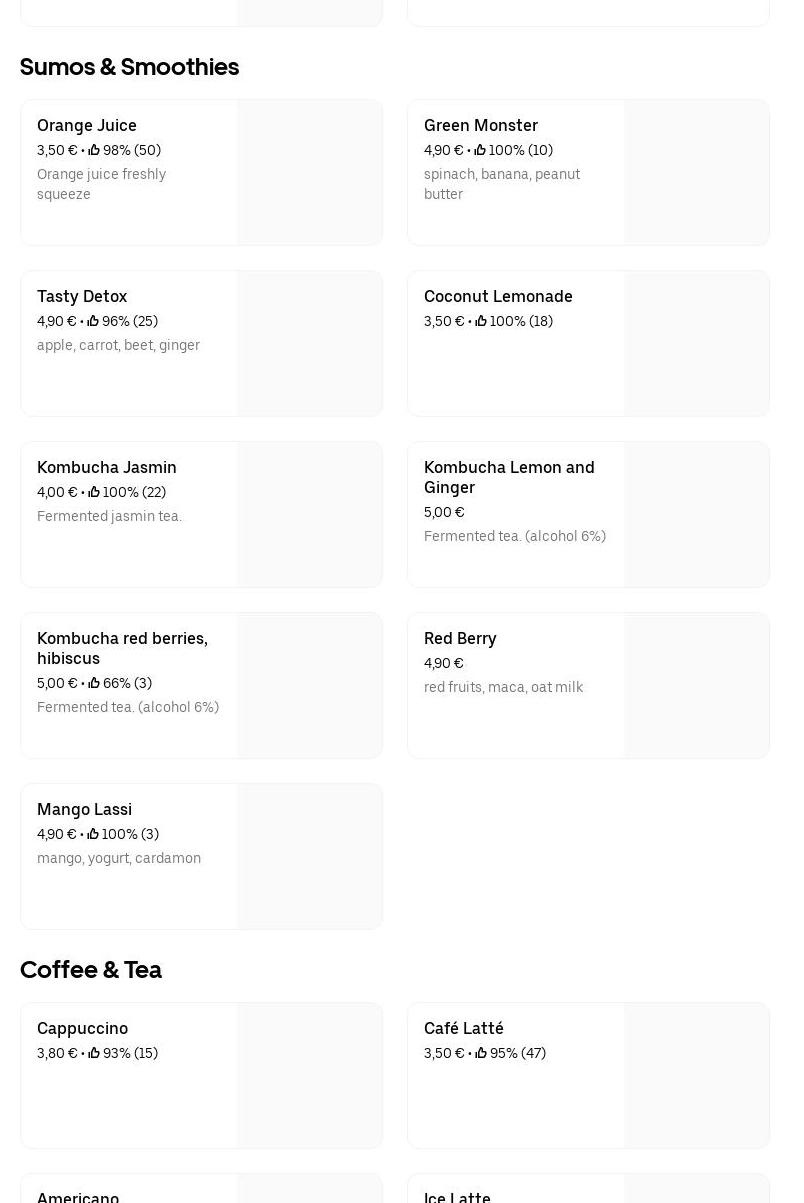Open the Green Monster image placeholder

point(696,172)
